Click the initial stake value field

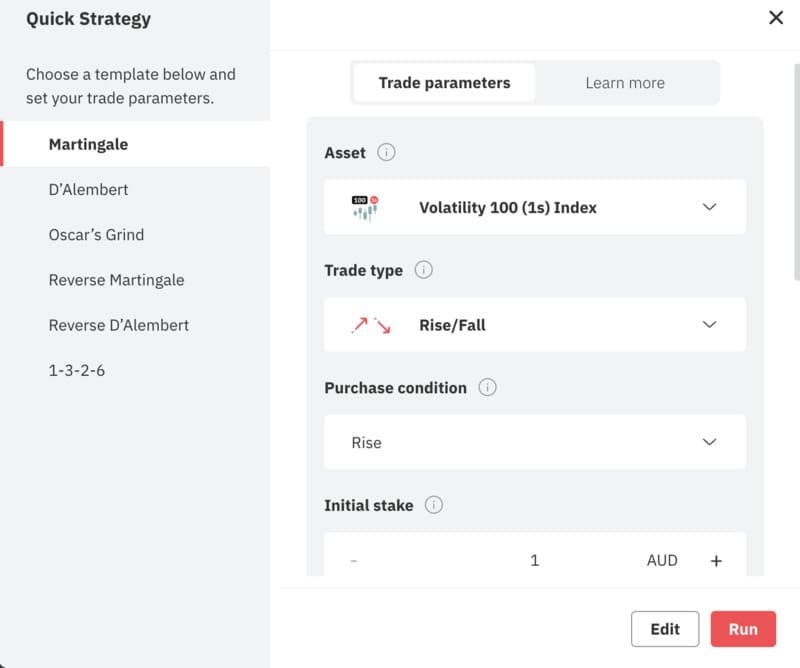534,560
